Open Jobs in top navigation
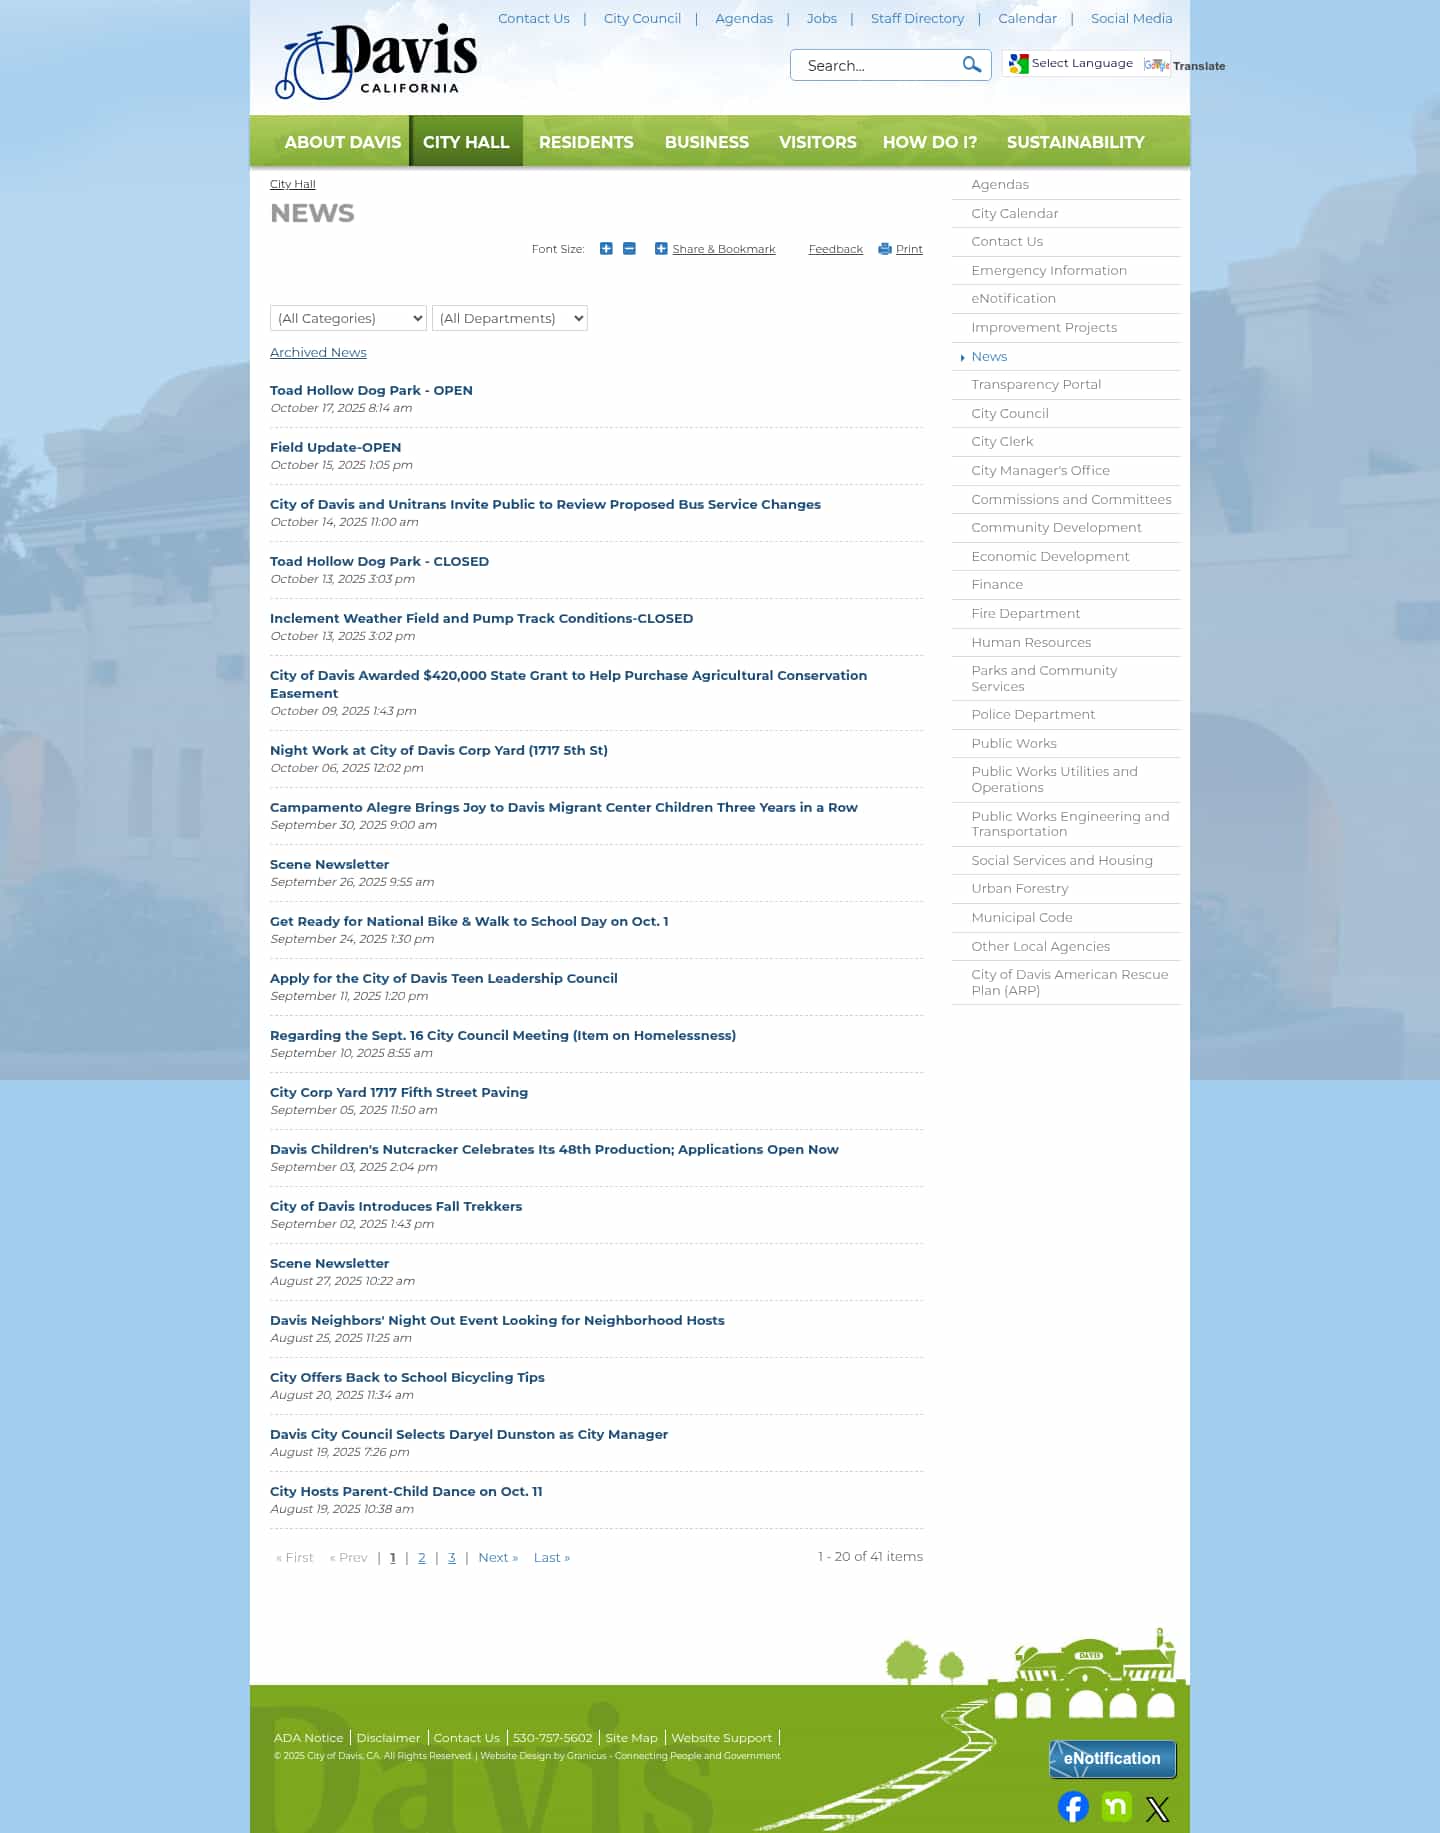 822,18
